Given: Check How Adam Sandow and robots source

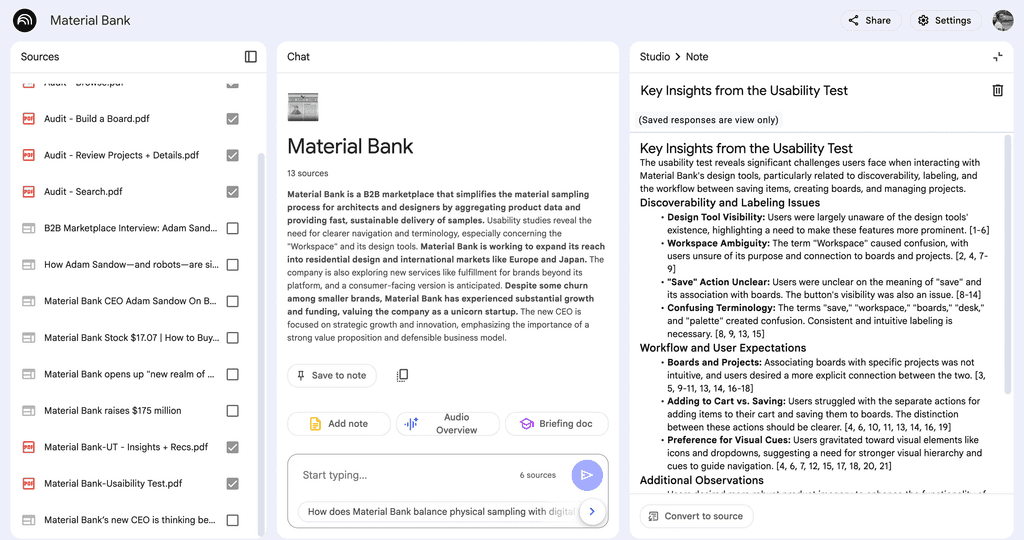Looking at the screenshot, I should [x=232, y=265].
